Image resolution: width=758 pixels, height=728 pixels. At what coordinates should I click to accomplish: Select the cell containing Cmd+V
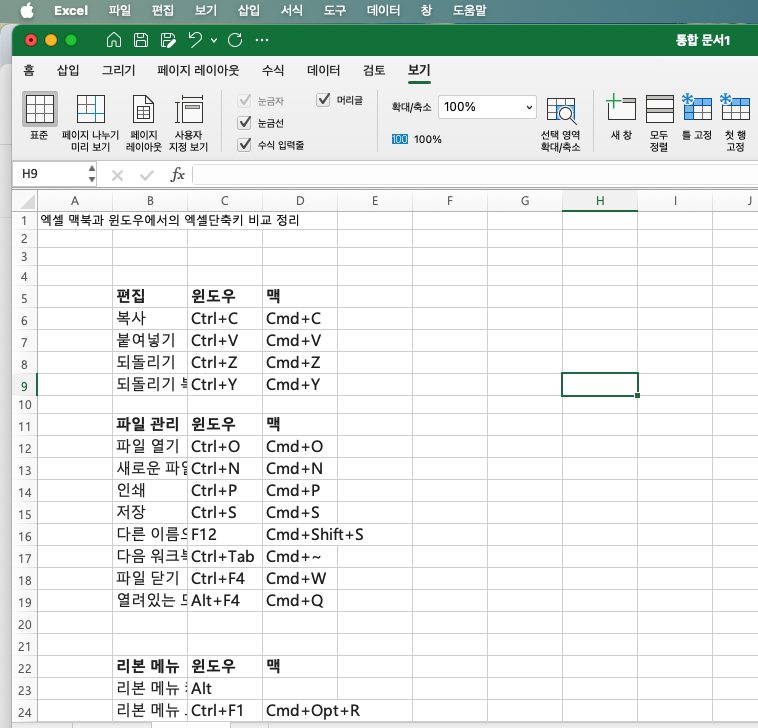pyautogui.click(x=300, y=341)
